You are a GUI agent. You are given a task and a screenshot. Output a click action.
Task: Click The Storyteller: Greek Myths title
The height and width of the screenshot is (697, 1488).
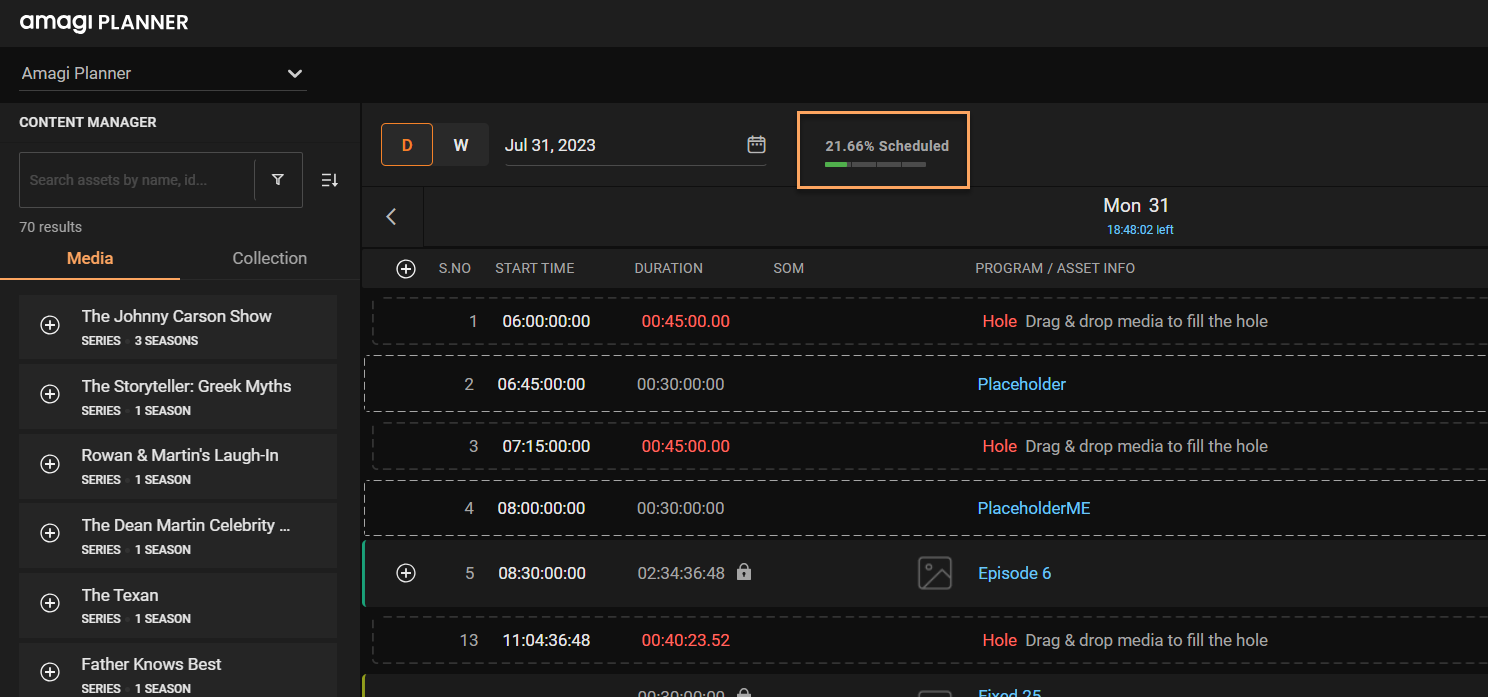(187, 386)
